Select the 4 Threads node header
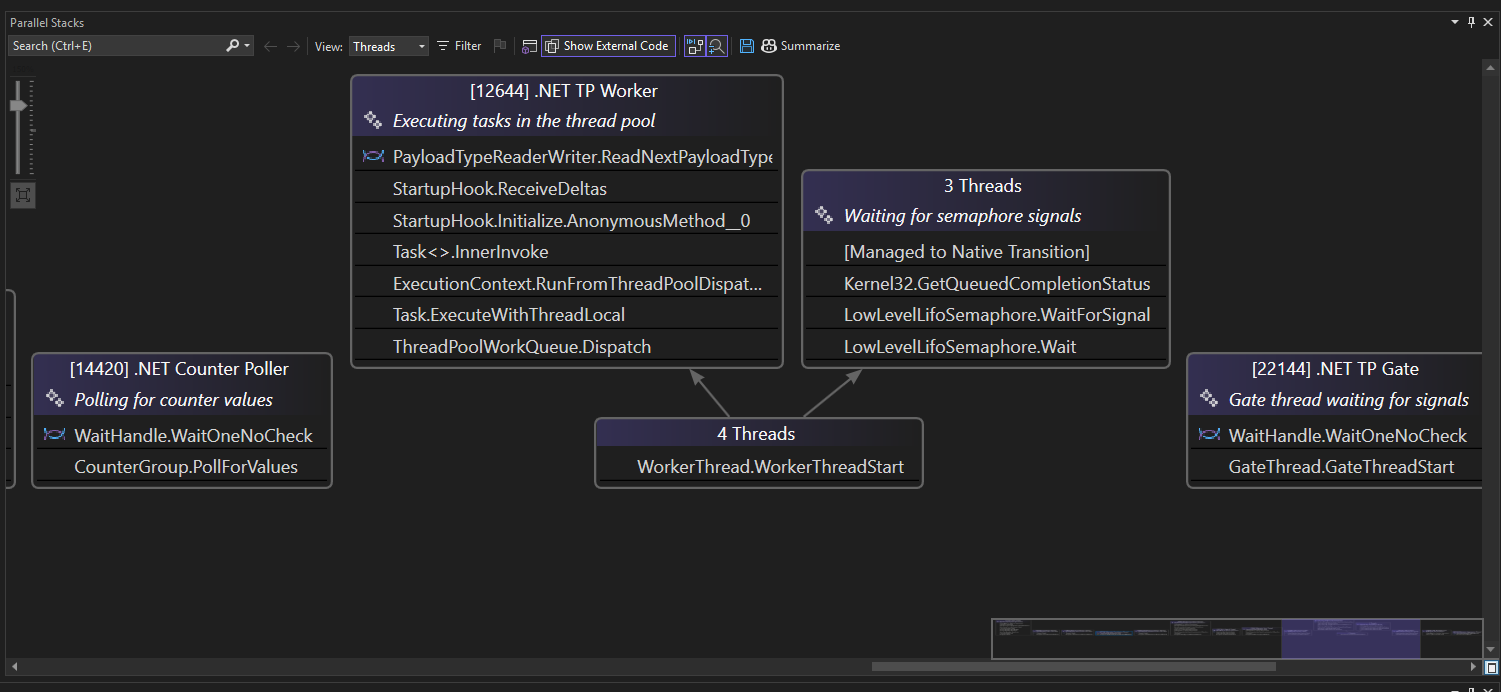Viewport: 1501px width, 692px height. (x=756, y=434)
